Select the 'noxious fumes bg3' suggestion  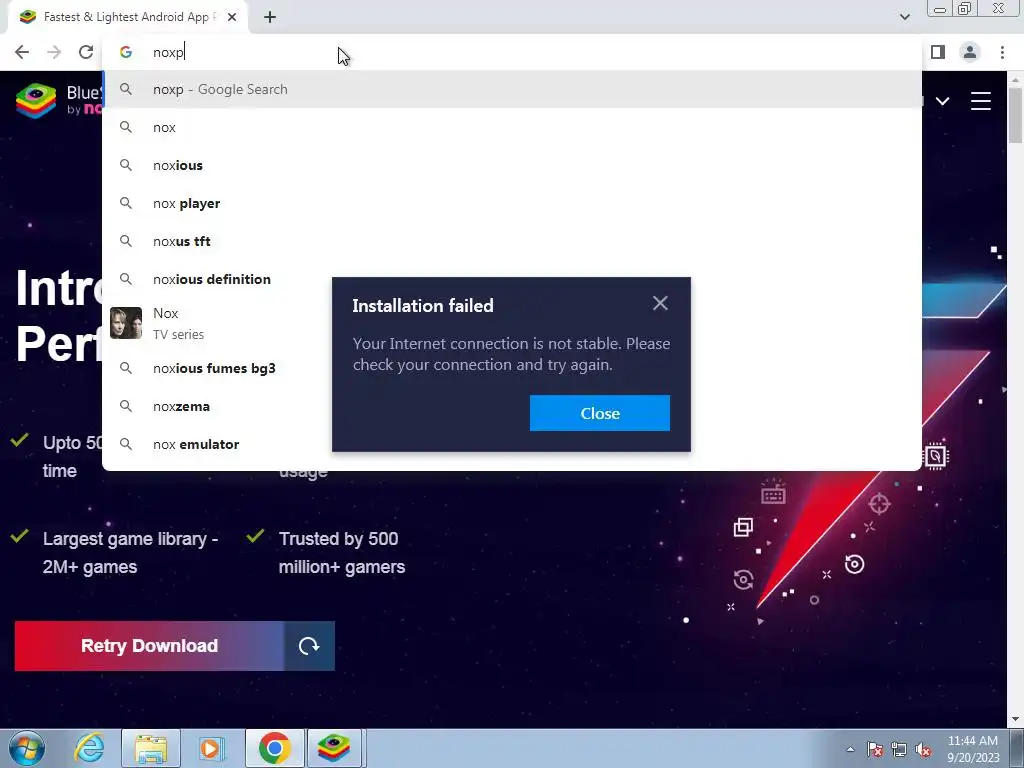point(217,368)
